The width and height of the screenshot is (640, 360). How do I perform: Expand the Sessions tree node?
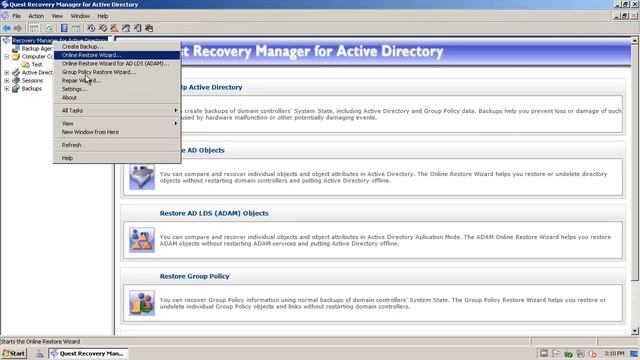coord(7,81)
